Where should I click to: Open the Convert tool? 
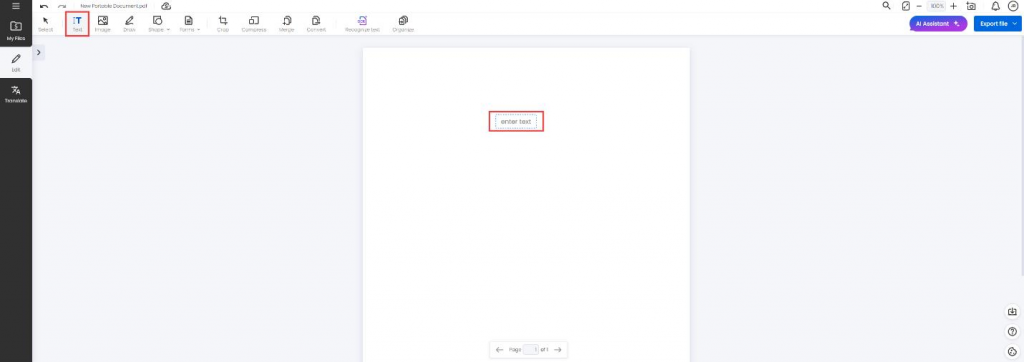316,24
